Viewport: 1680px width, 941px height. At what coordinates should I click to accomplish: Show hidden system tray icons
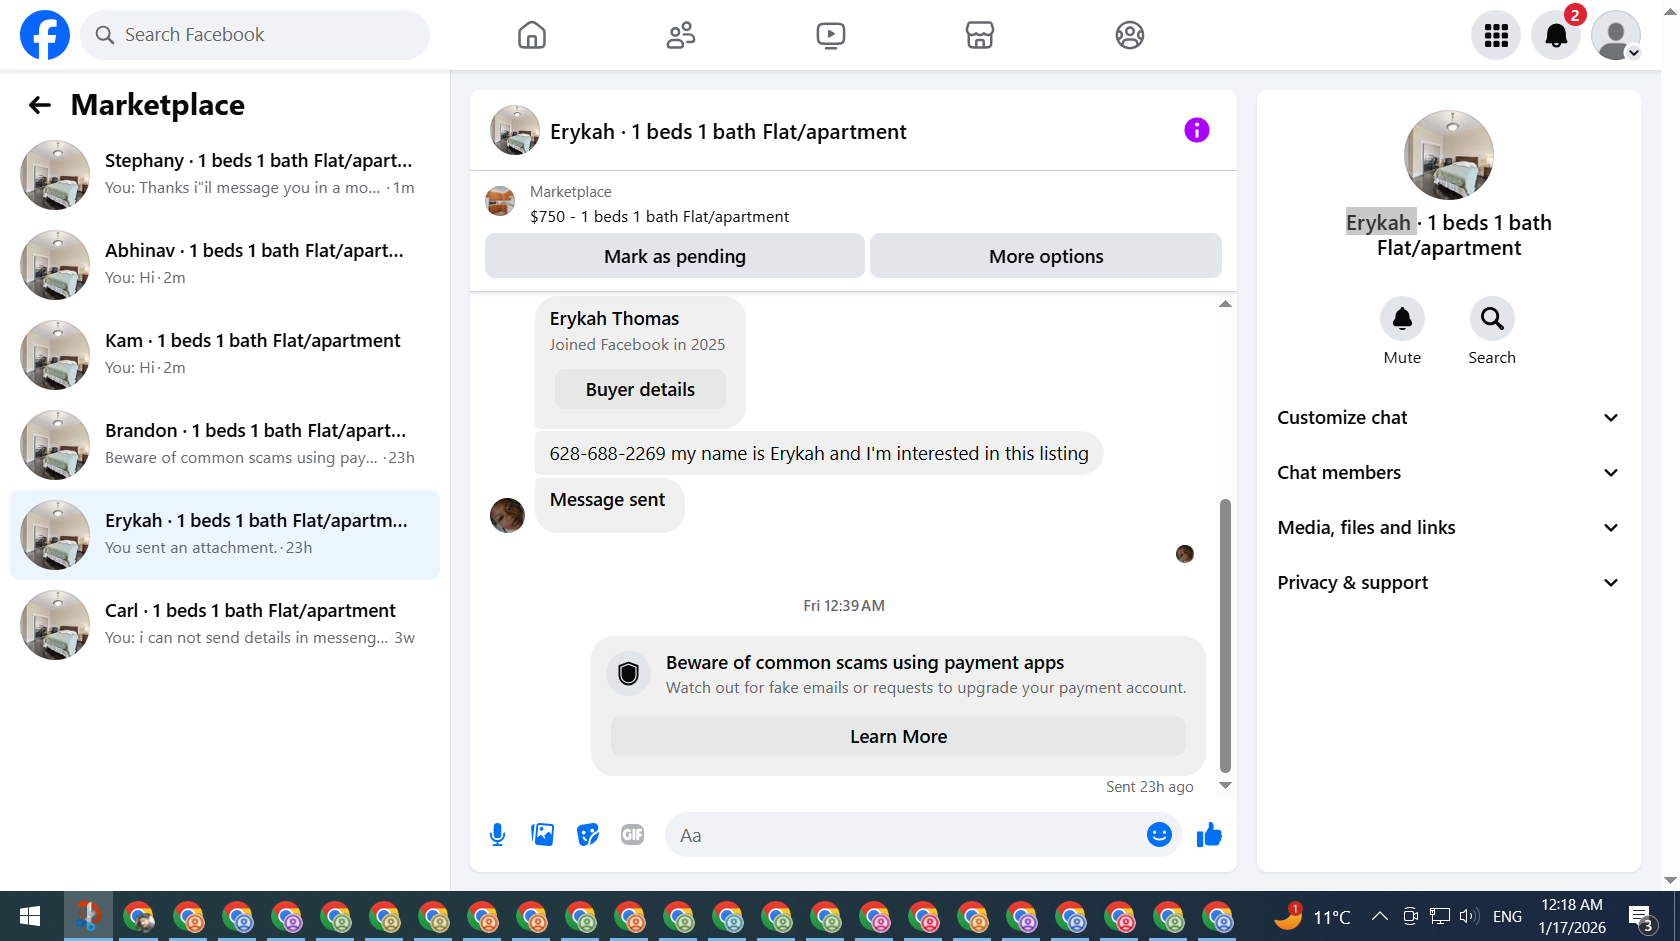tap(1380, 916)
